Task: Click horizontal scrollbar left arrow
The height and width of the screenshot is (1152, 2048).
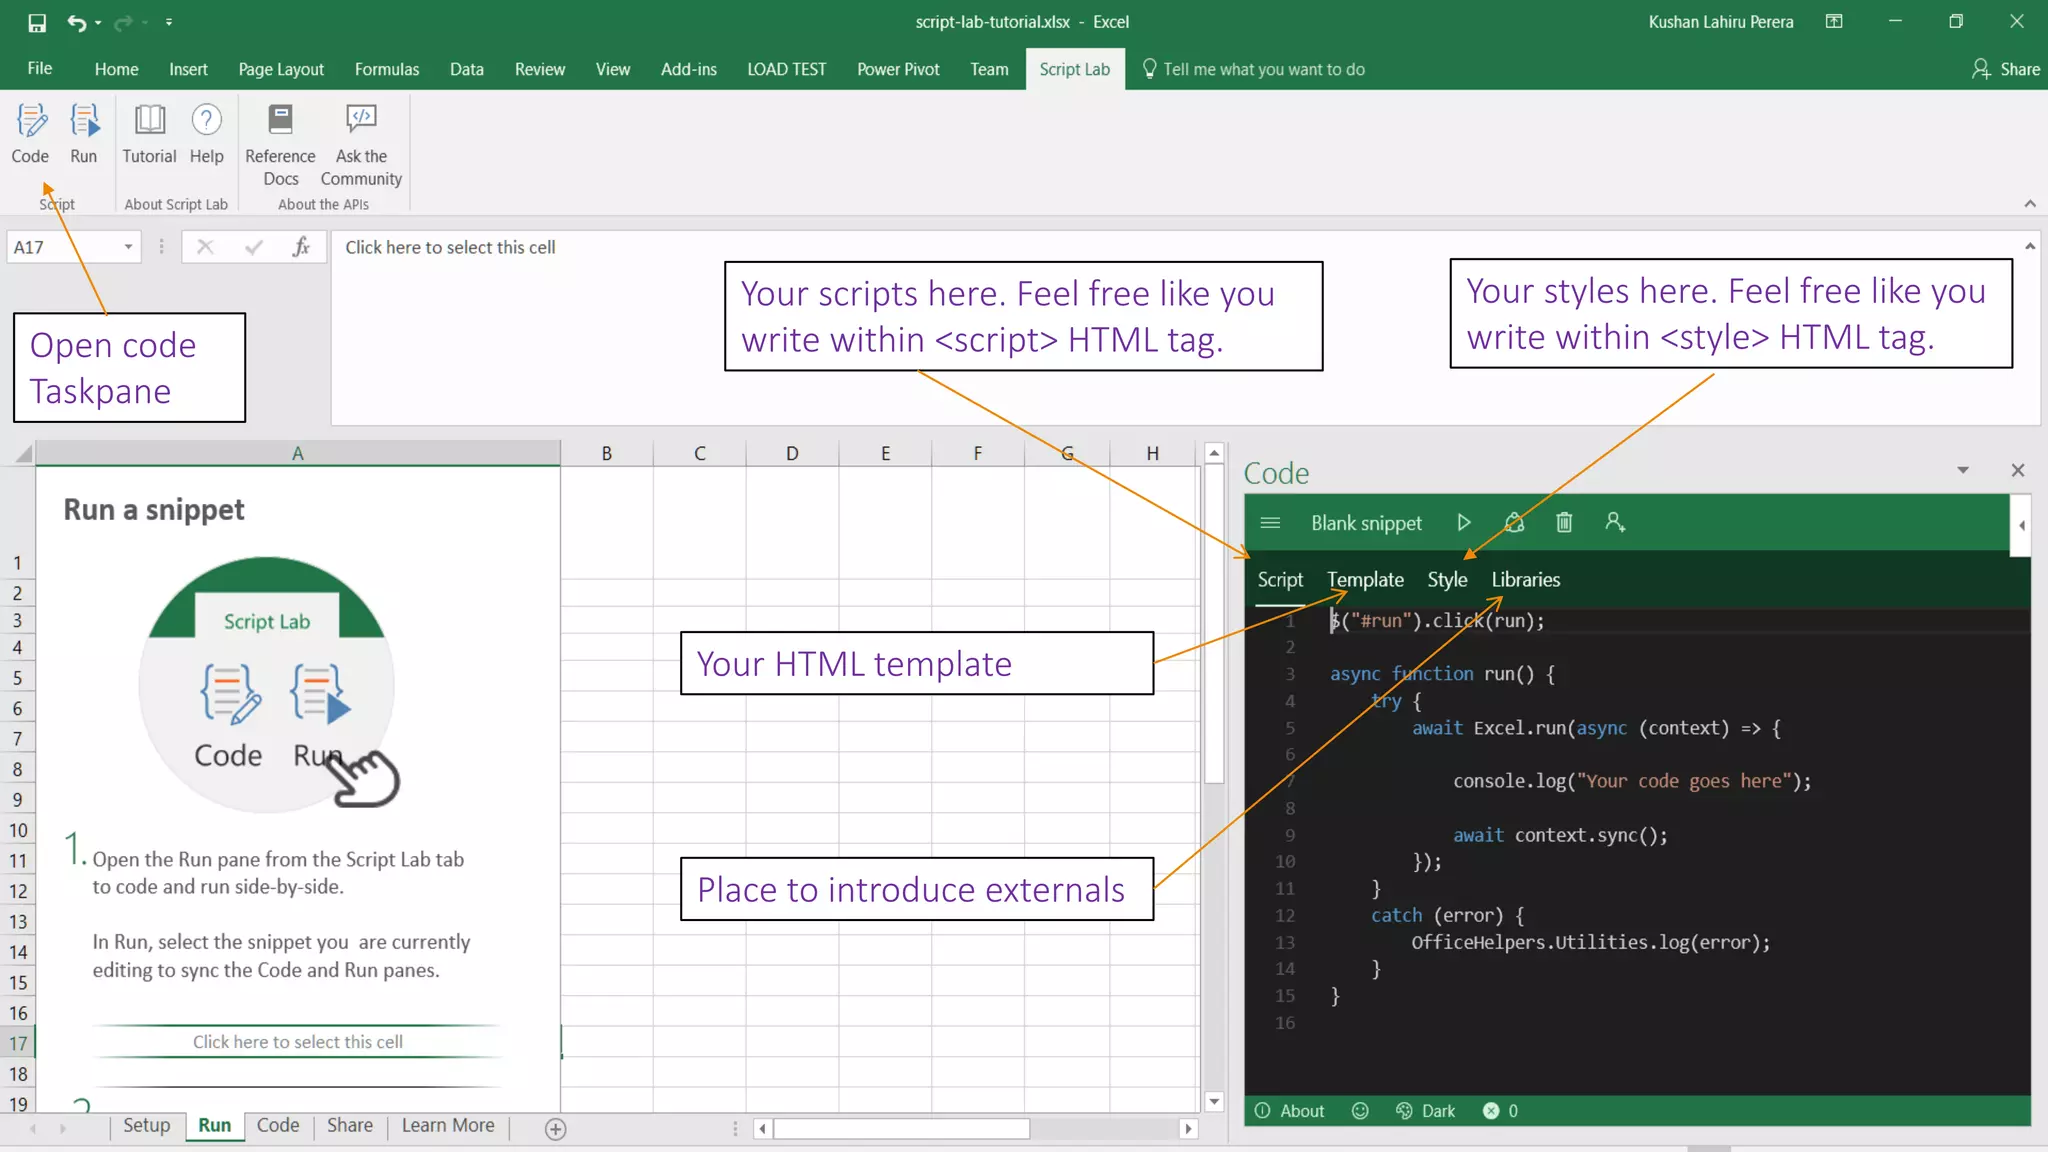Action: point(762,1128)
